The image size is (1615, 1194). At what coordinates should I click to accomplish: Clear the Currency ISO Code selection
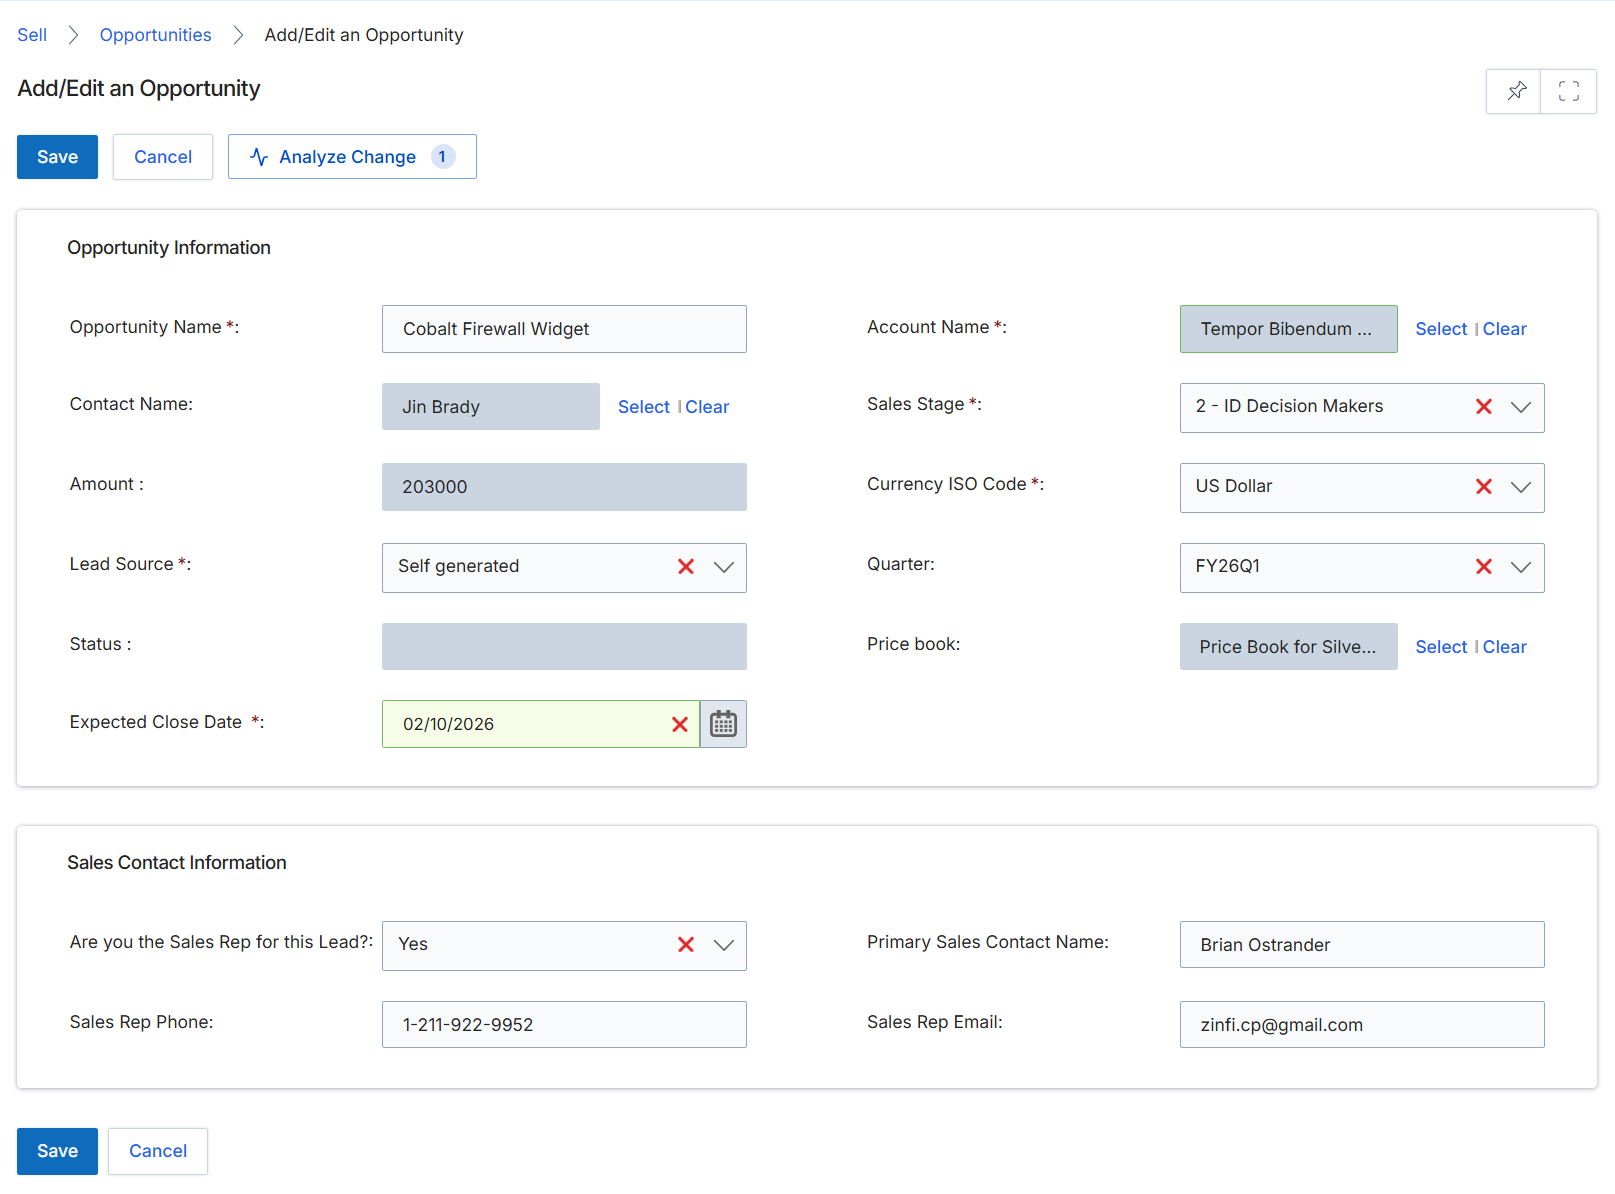[x=1484, y=486]
